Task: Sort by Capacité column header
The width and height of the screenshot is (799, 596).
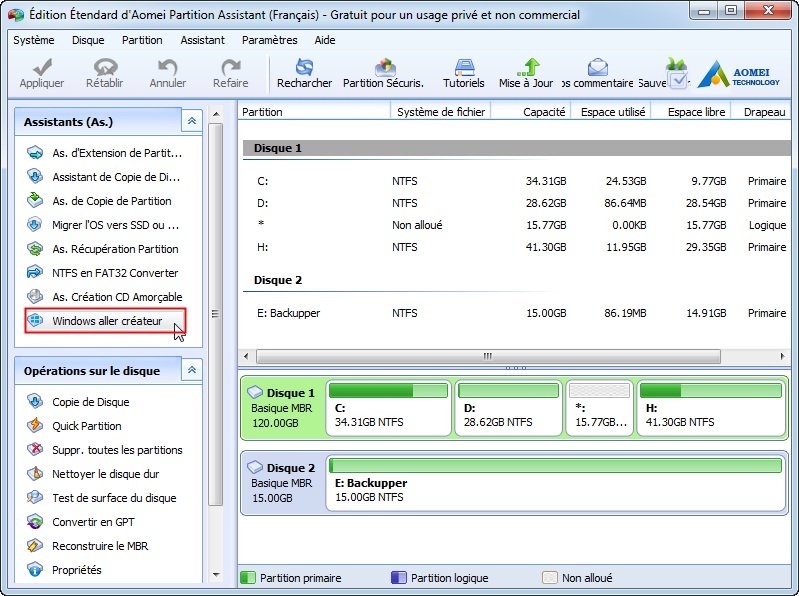Action: click(530, 112)
